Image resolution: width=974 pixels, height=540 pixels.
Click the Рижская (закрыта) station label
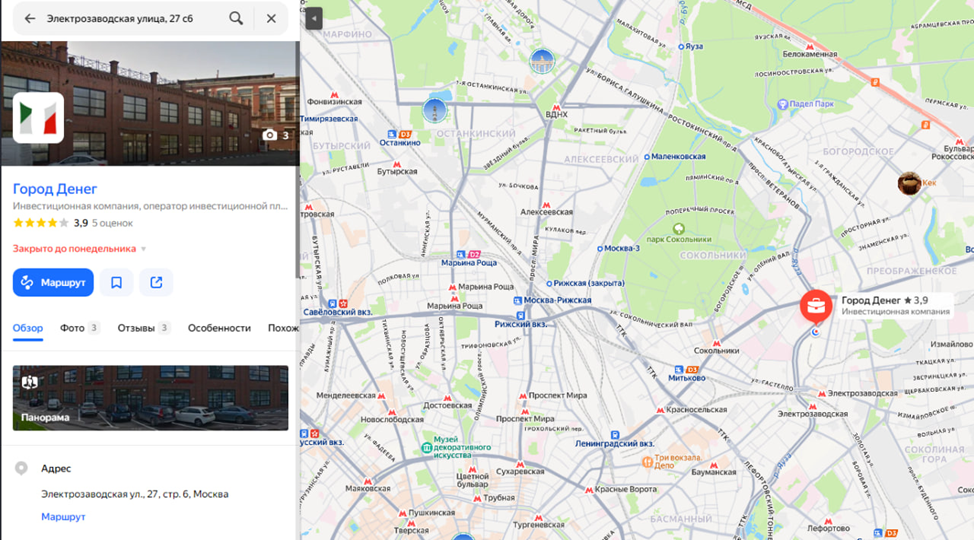coord(585,283)
